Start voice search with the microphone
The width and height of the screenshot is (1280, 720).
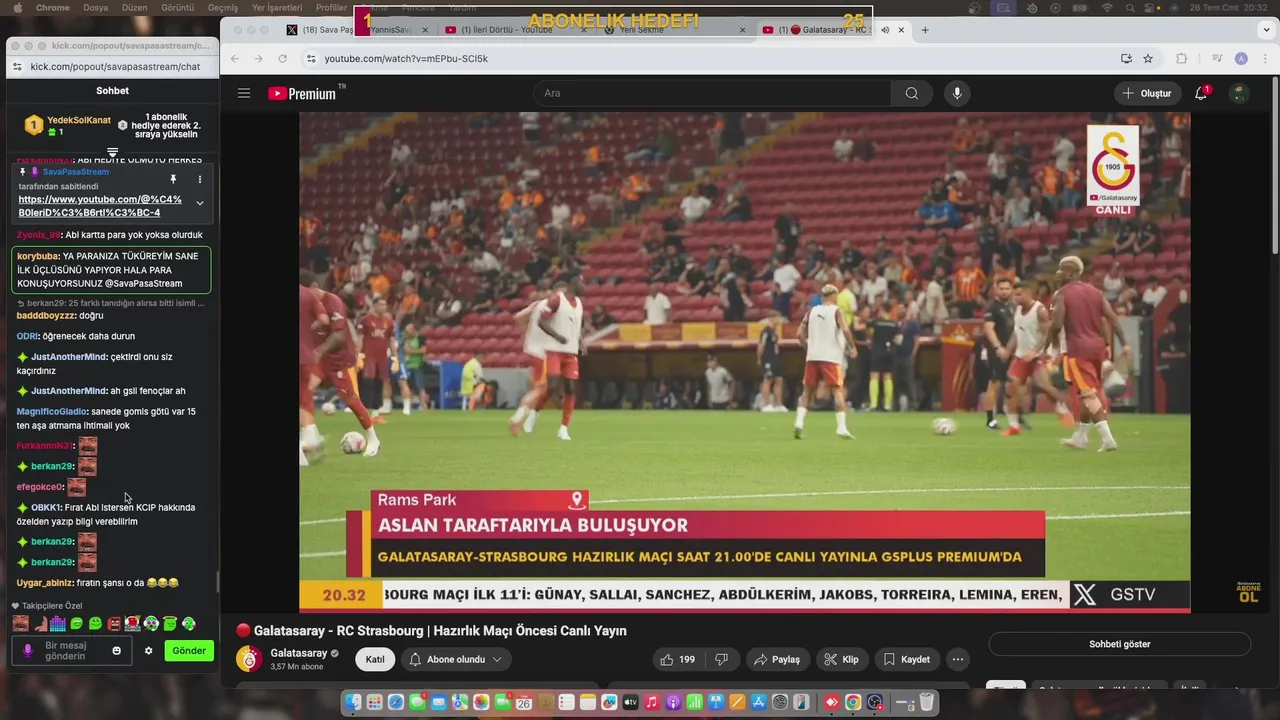tap(957, 93)
